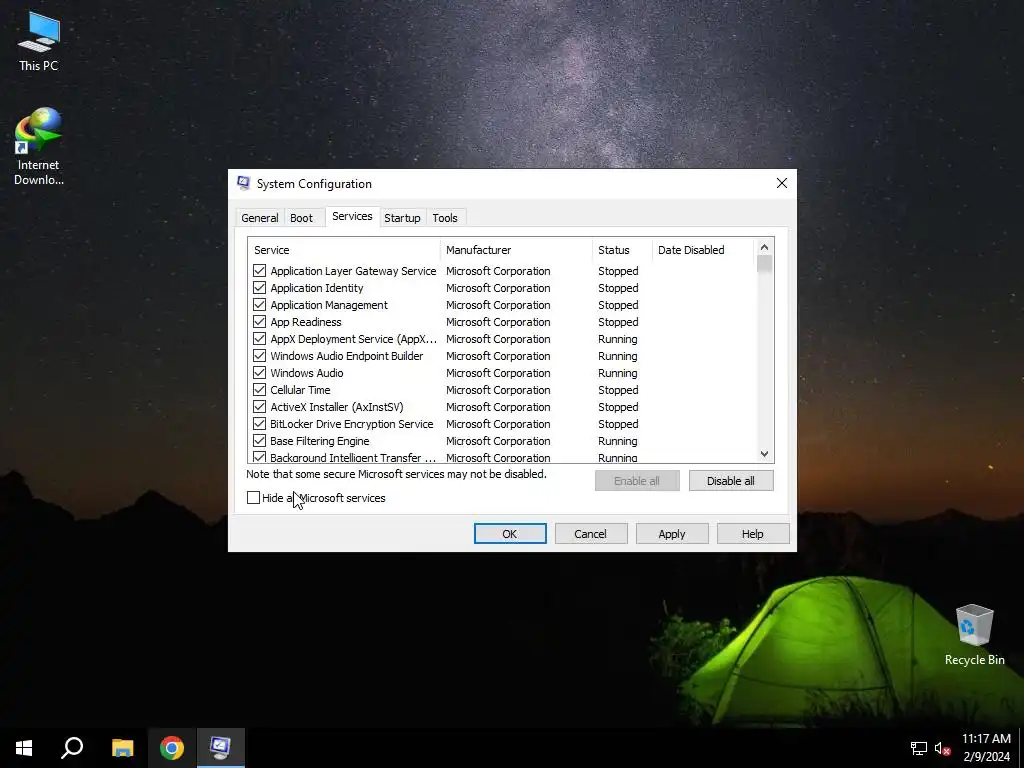Image resolution: width=1024 pixels, height=768 pixels.
Task: Uncheck BitLocker Drive Encryption Service checkbox
Action: [259, 423]
